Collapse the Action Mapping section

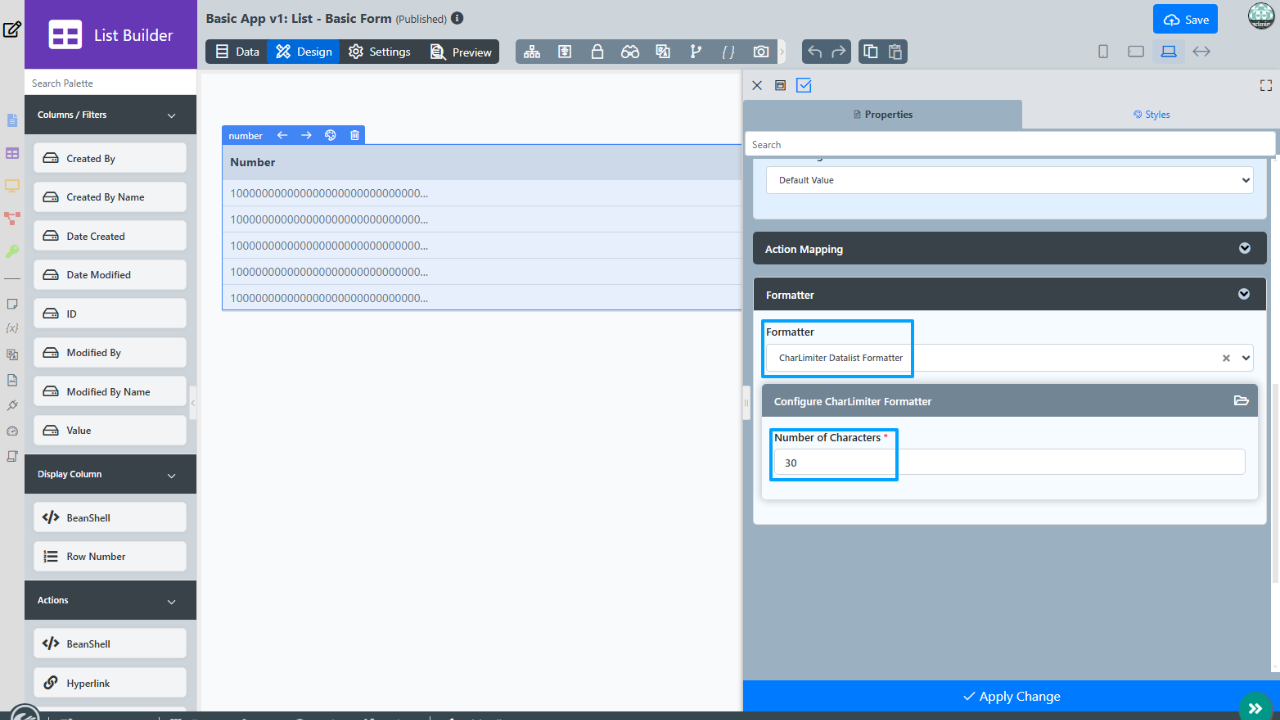click(x=1244, y=249)
